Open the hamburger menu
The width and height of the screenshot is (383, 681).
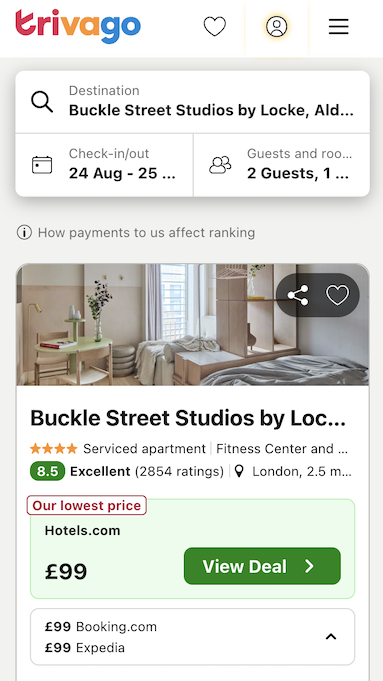tap(339, 26)
